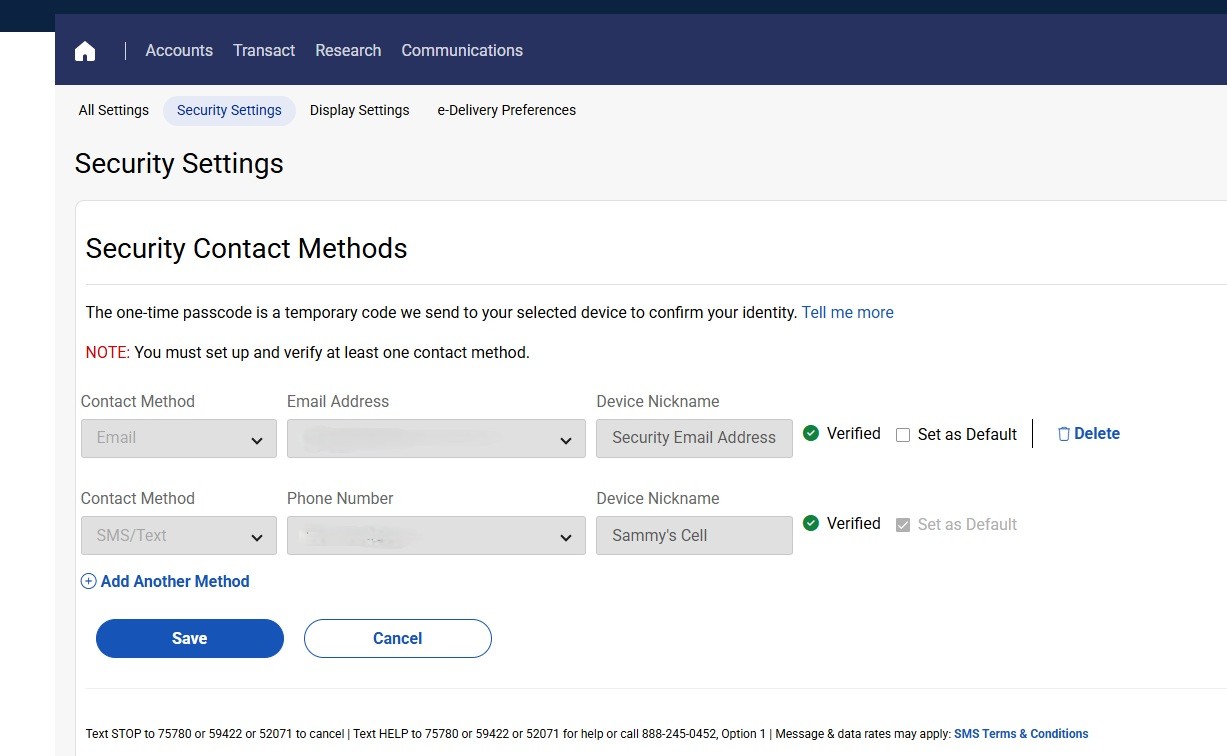Click the Home icon in the navigation bar
The image size is (1227, 756).
tap(84, 50)
